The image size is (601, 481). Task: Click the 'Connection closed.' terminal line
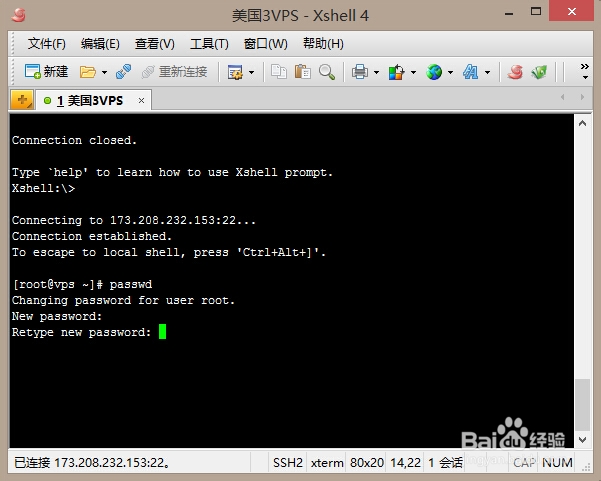tap(74, 140)
